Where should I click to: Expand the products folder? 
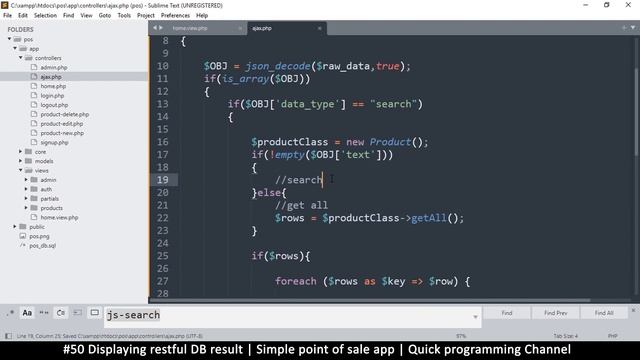coord(27,208)
